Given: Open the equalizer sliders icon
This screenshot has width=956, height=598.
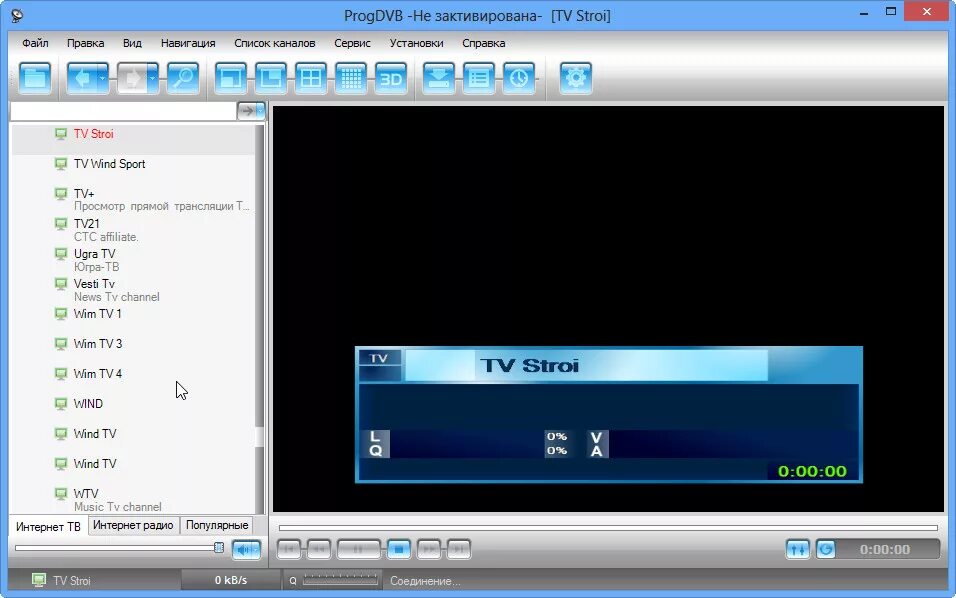Looking at the screenshot, I should (797, 549).
